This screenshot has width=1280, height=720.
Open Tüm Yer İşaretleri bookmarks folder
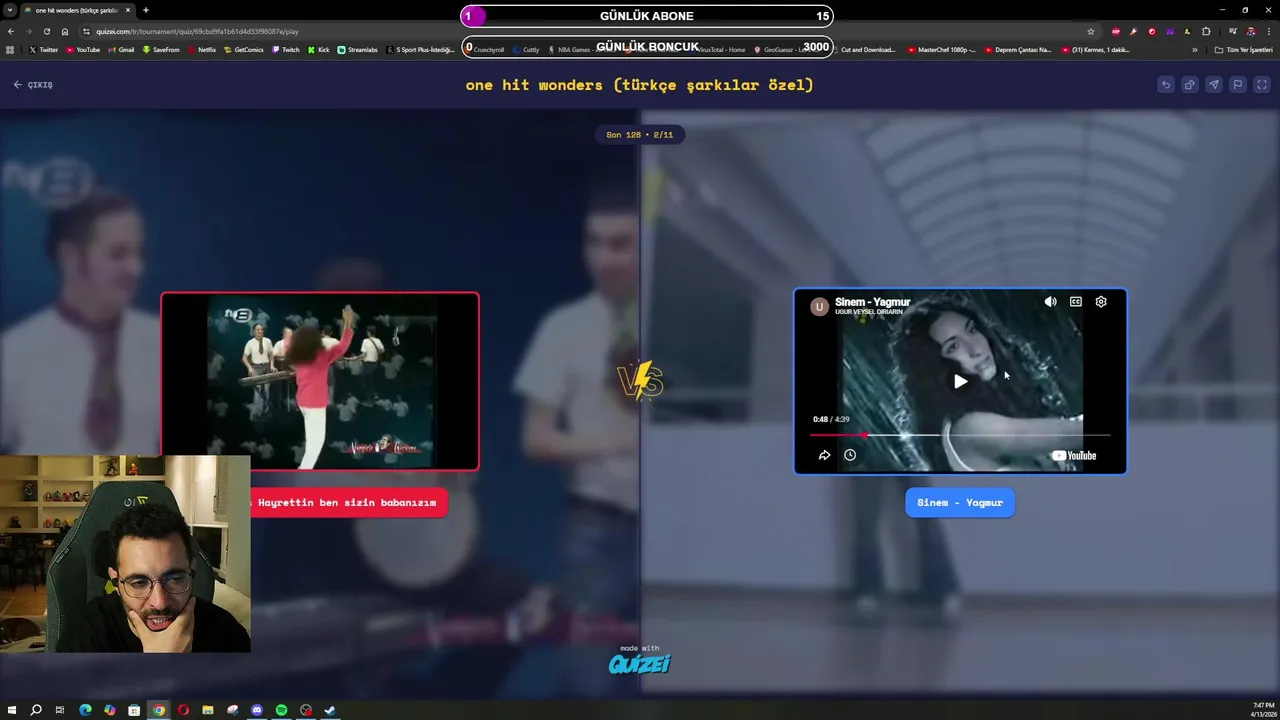[x=1243, y=50]
